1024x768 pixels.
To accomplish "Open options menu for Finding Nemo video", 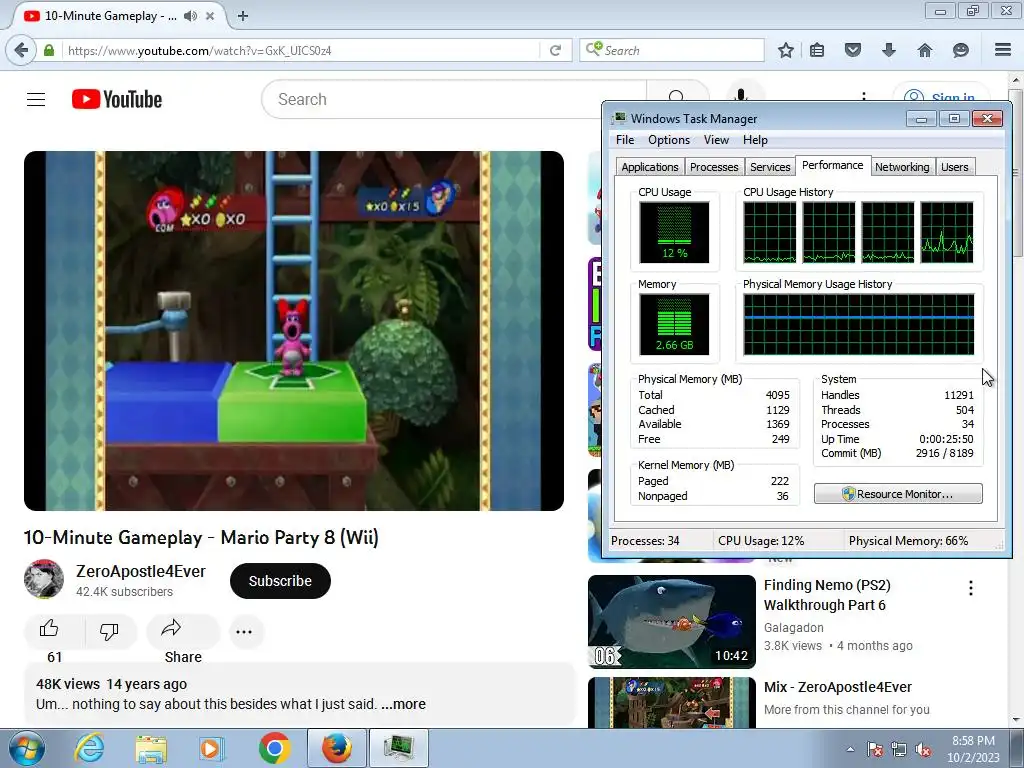I will click(x=971, y=588).
